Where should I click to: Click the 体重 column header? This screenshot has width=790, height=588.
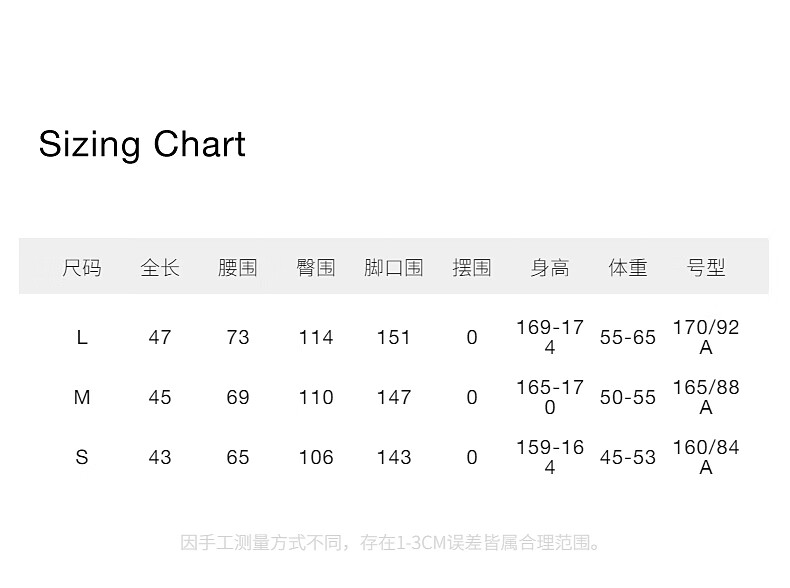(628, 267)
